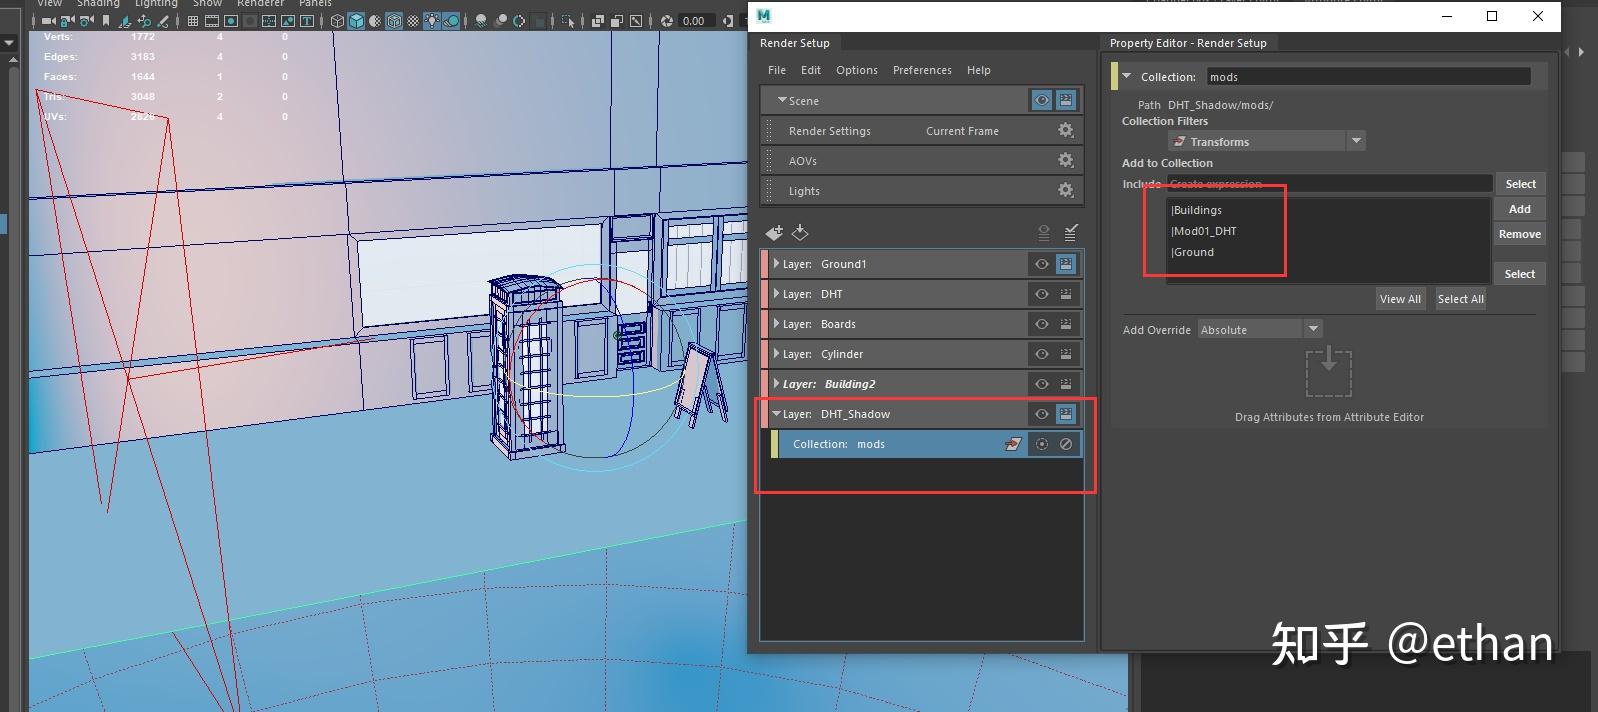1598x712 pixels.
Task: Open the Options menu in Render Setup
Action: click(x=856, y=70)
